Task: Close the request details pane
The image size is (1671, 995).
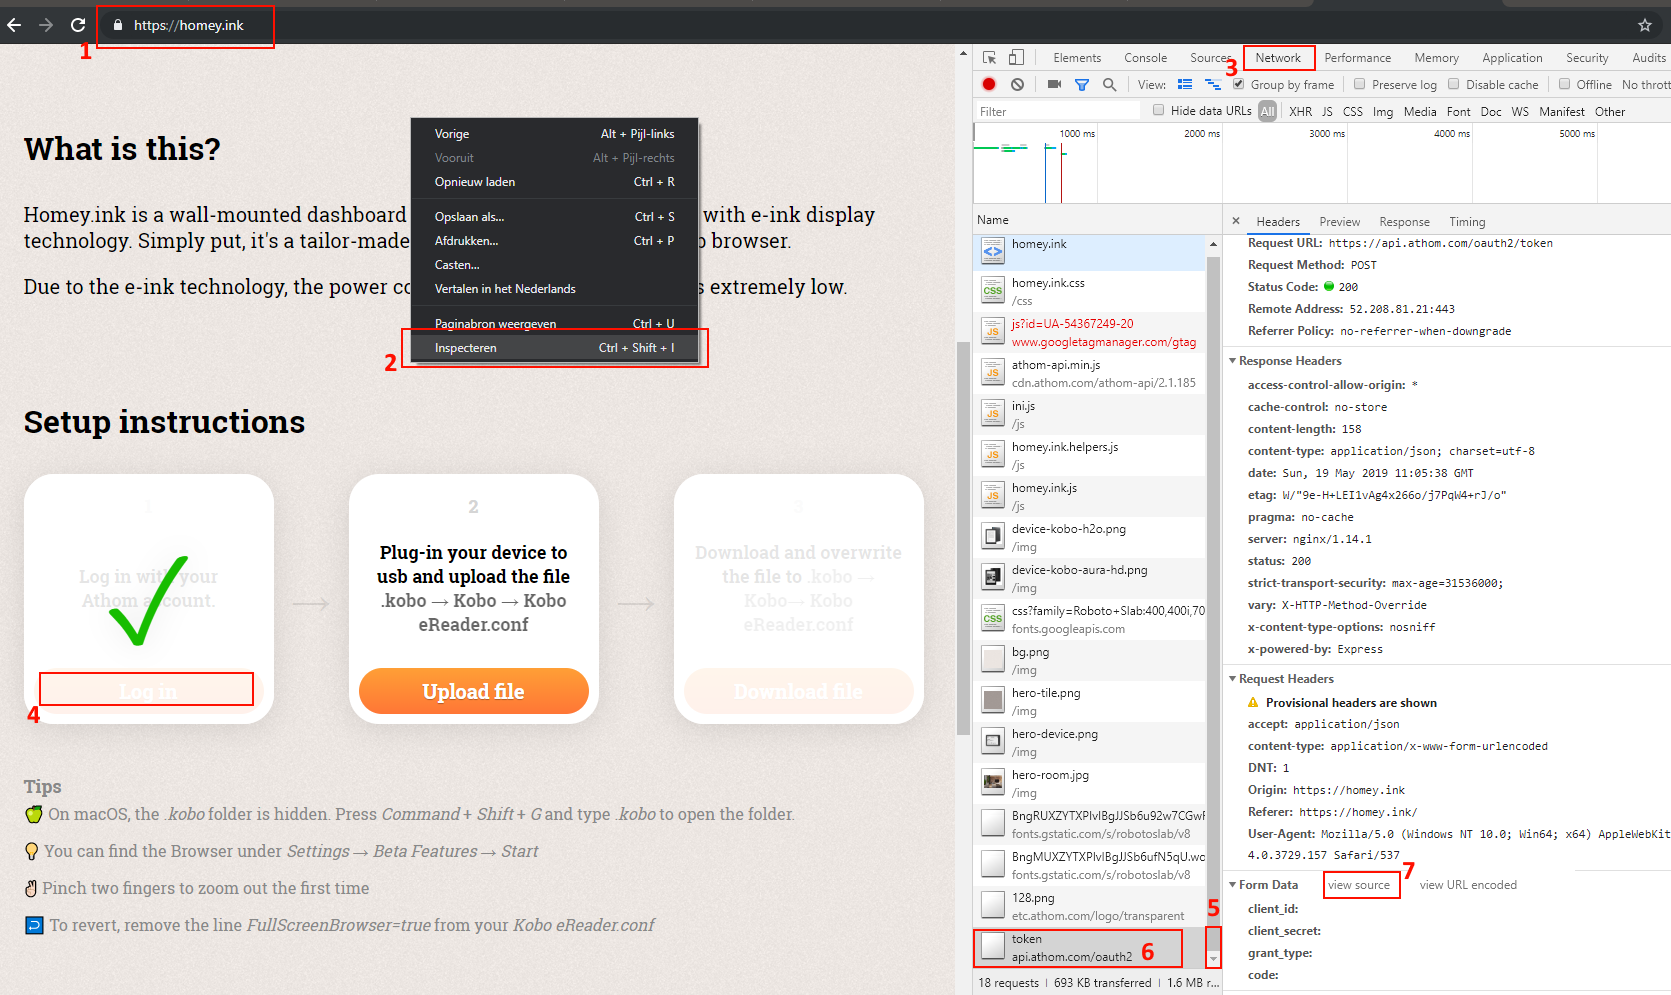Action: point(1236,221)
